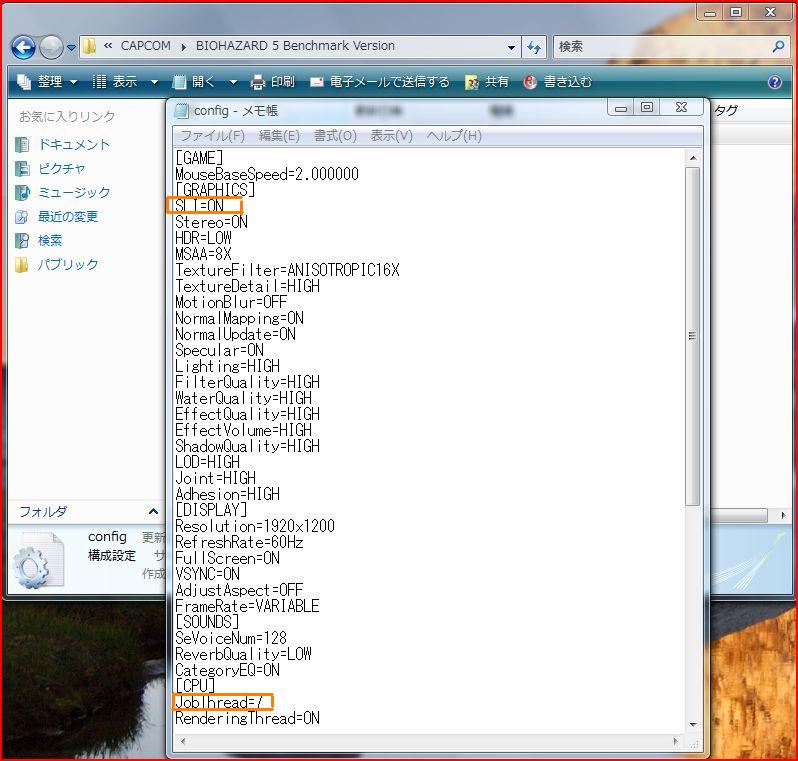Select CAPCOM in the address breadcrumb

[146, 46]
